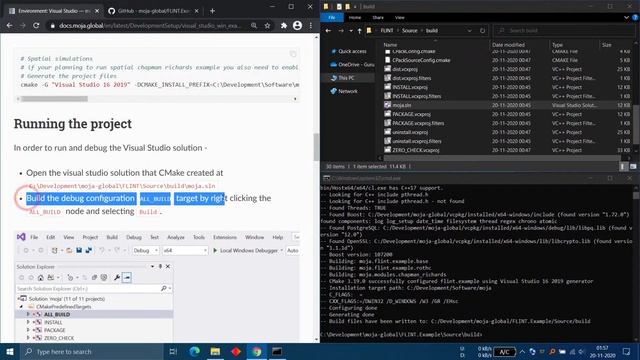
Task: Open the File tab in File Explorer
Action: point(332,18)
